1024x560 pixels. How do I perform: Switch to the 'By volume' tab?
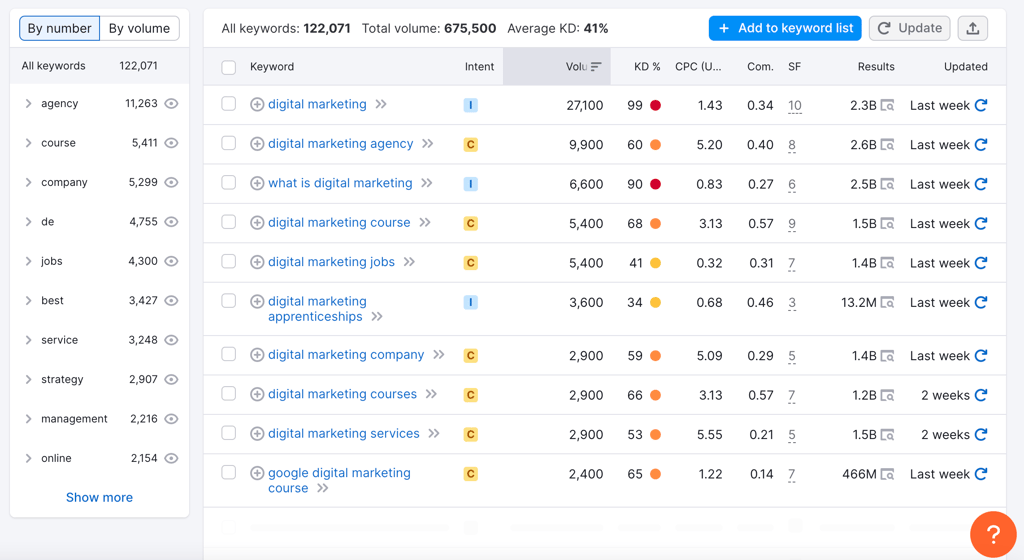(139, 29)
